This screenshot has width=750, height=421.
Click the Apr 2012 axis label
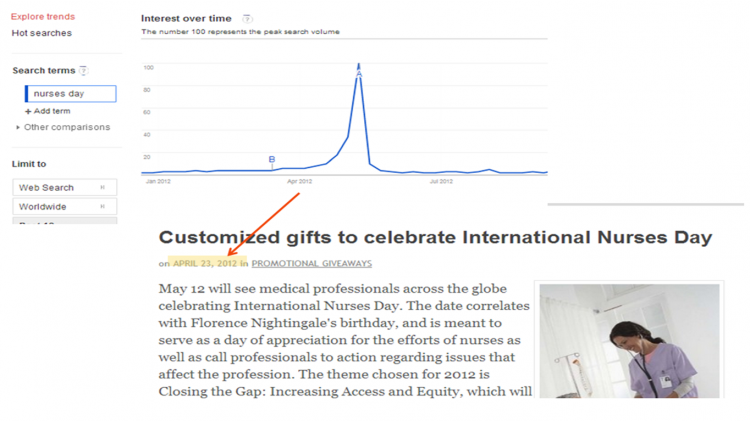[x=300, y=182]
